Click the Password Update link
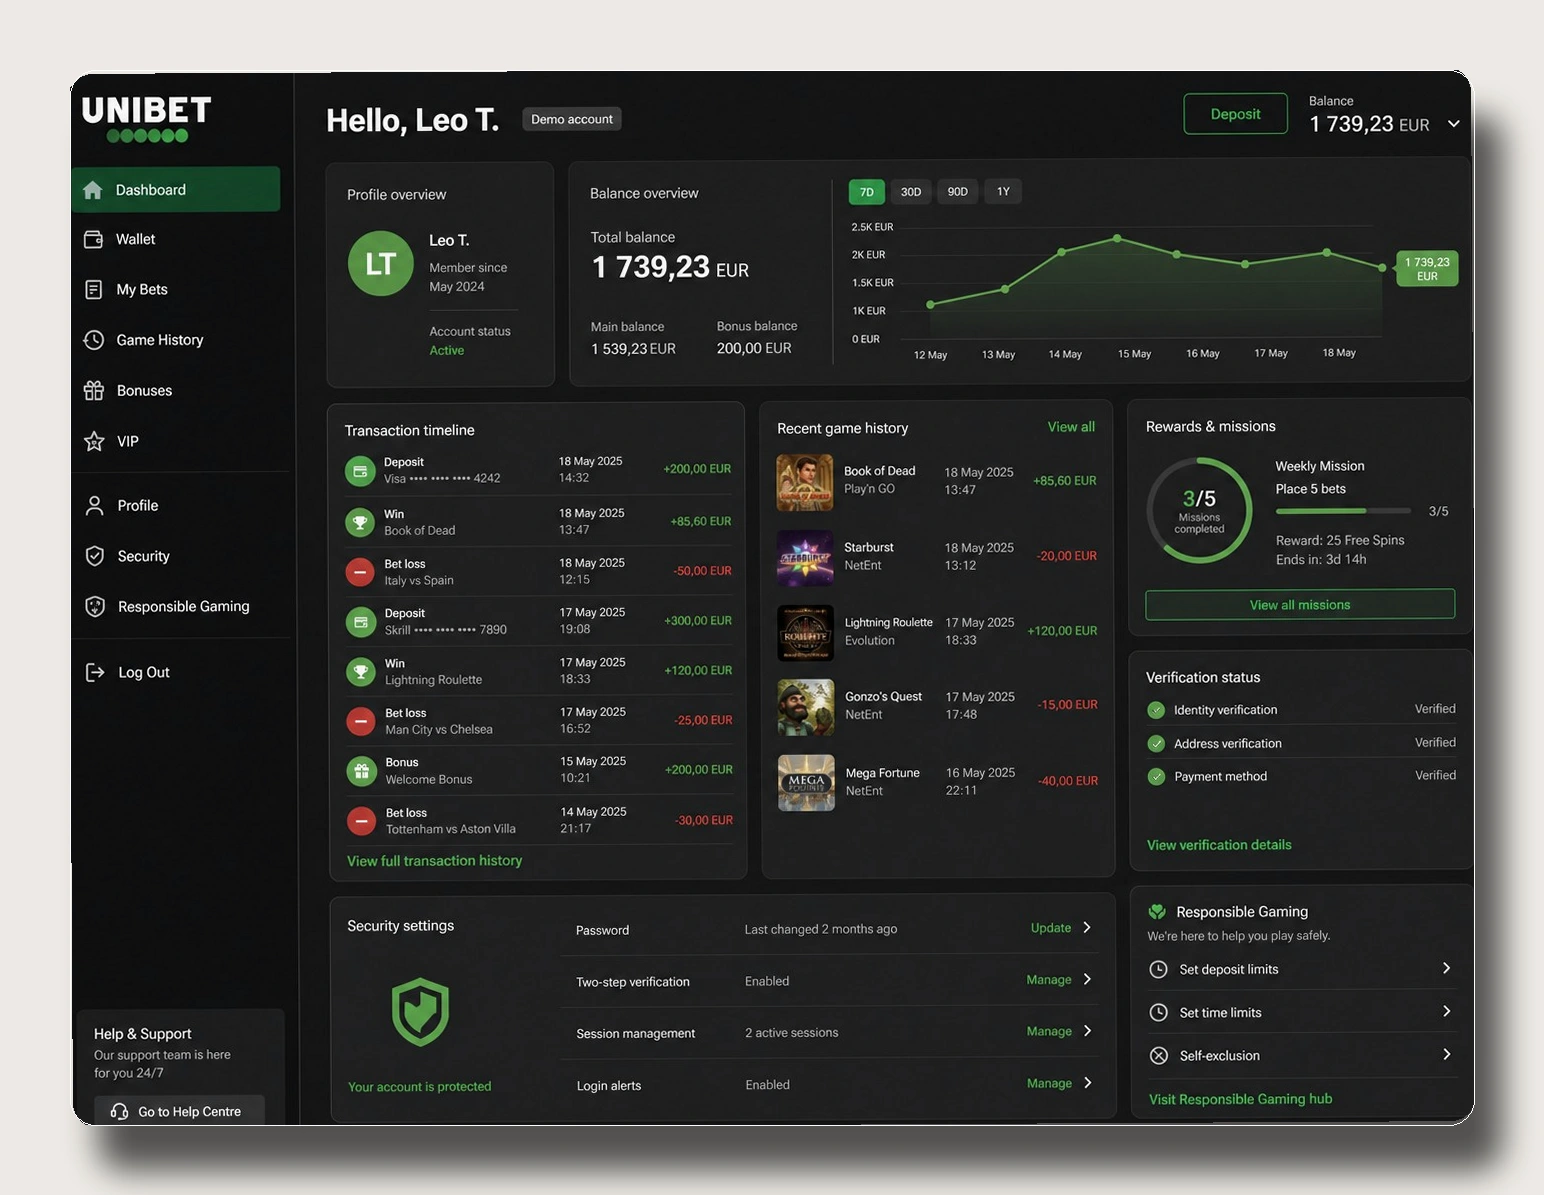This screenshot has width=1544, height=1195. [1051, 928]
